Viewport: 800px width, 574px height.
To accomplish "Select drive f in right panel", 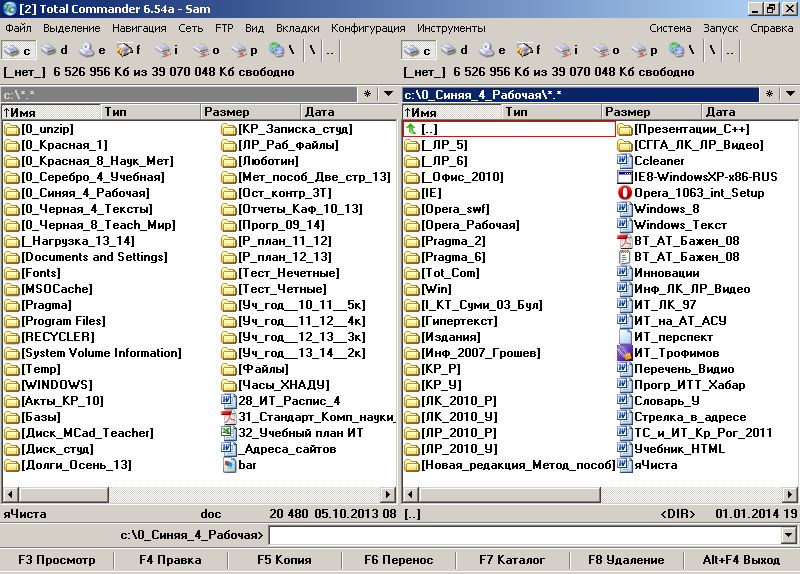I will [x=529, y=51].
